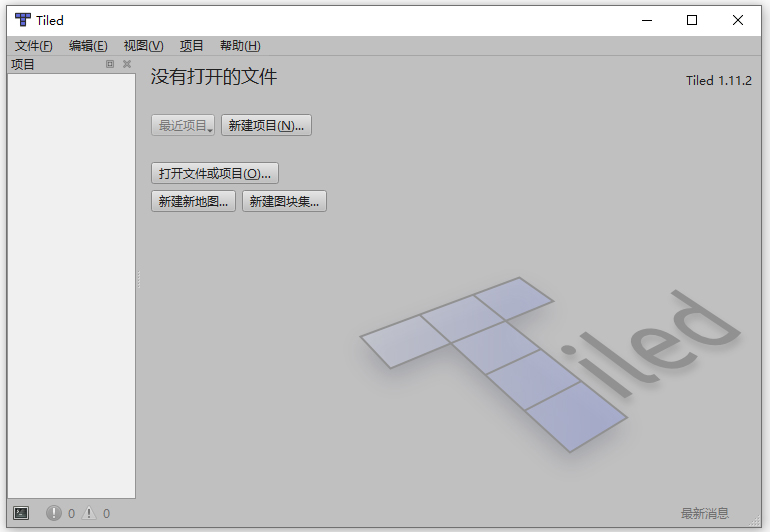Click the 新建新地图... button
The image size is (770, 532).
point(193,201)
